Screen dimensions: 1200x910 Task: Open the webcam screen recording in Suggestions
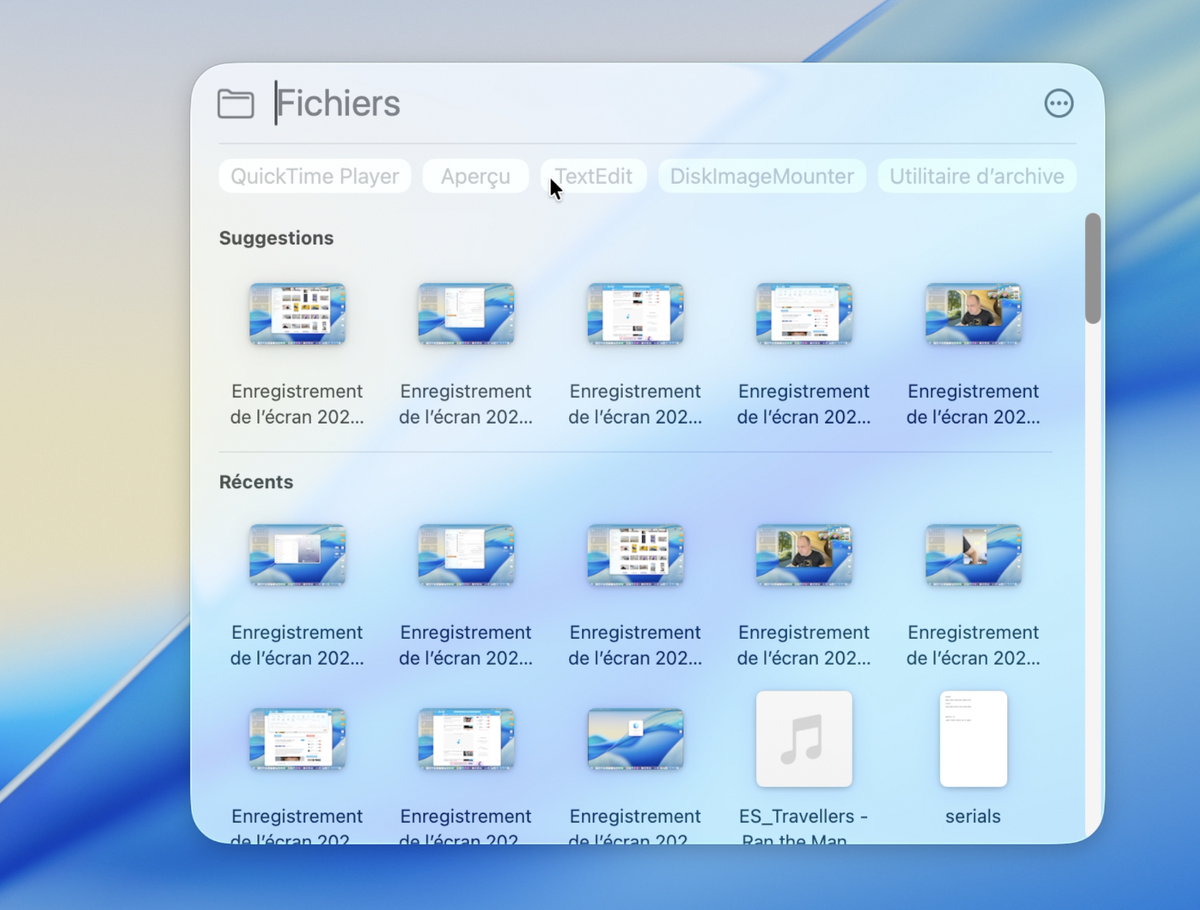coord(973,314)
